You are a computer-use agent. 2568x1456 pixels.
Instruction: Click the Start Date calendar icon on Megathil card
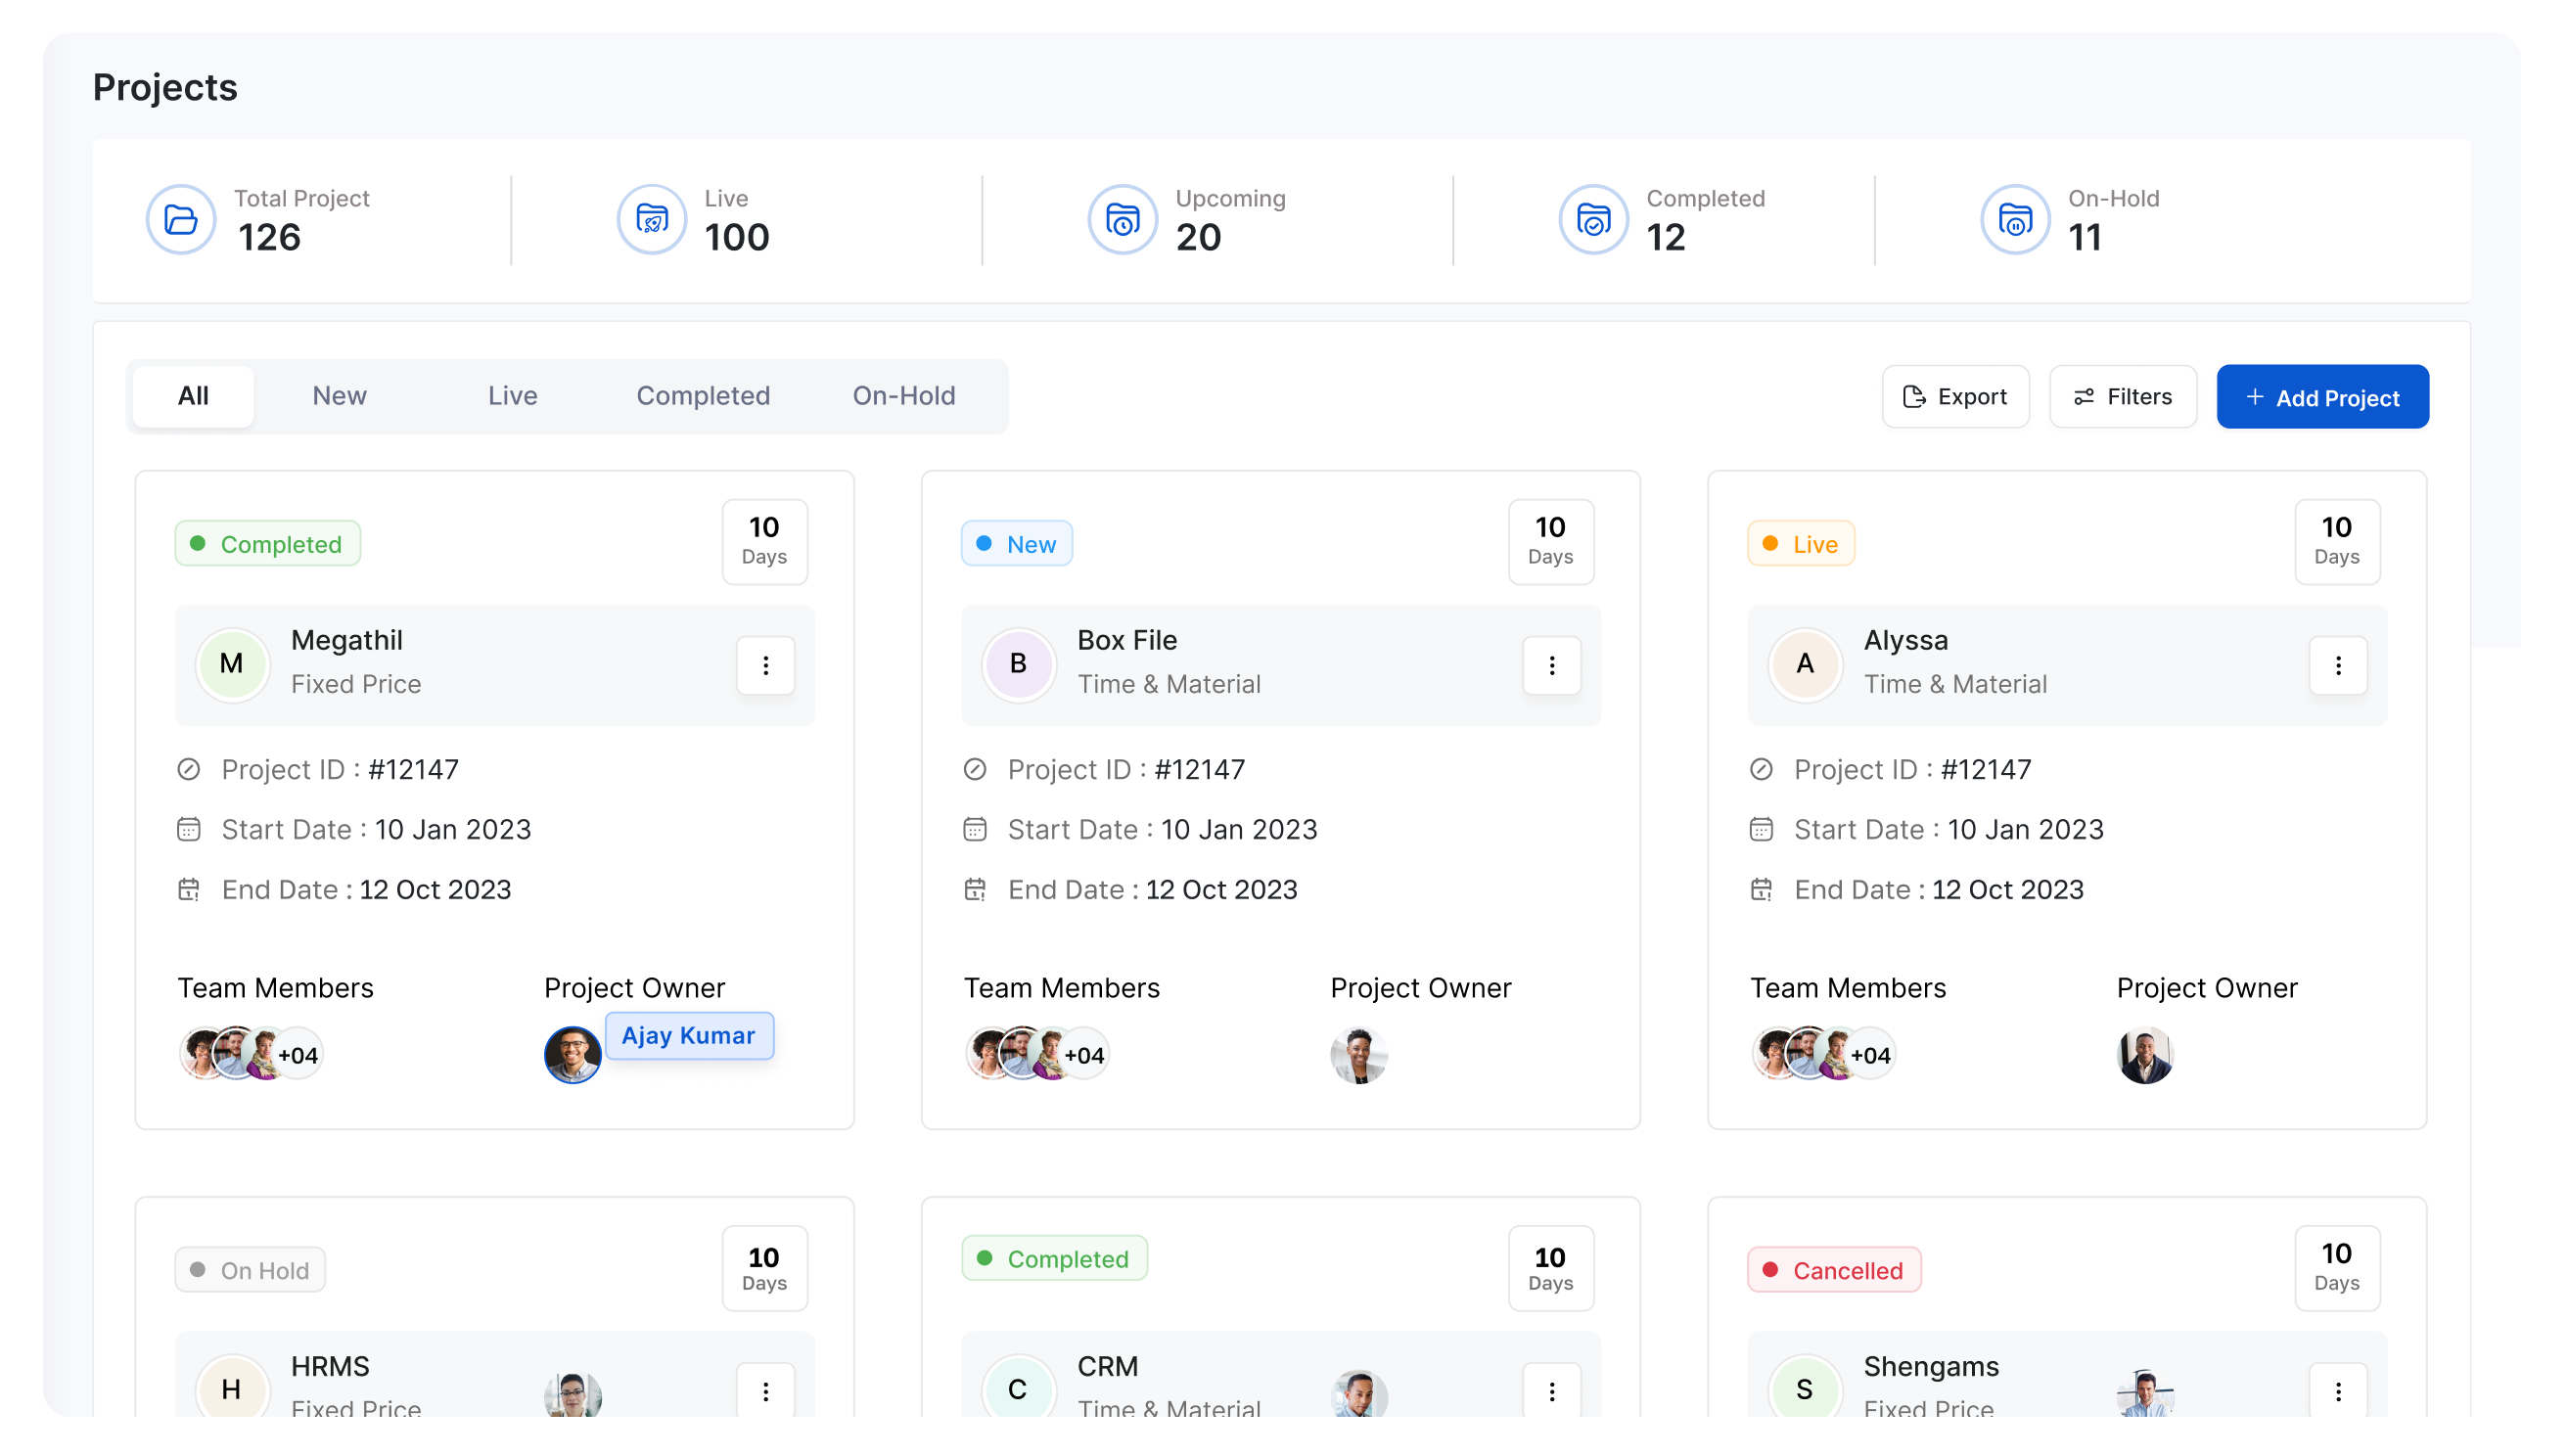(189, 829)
